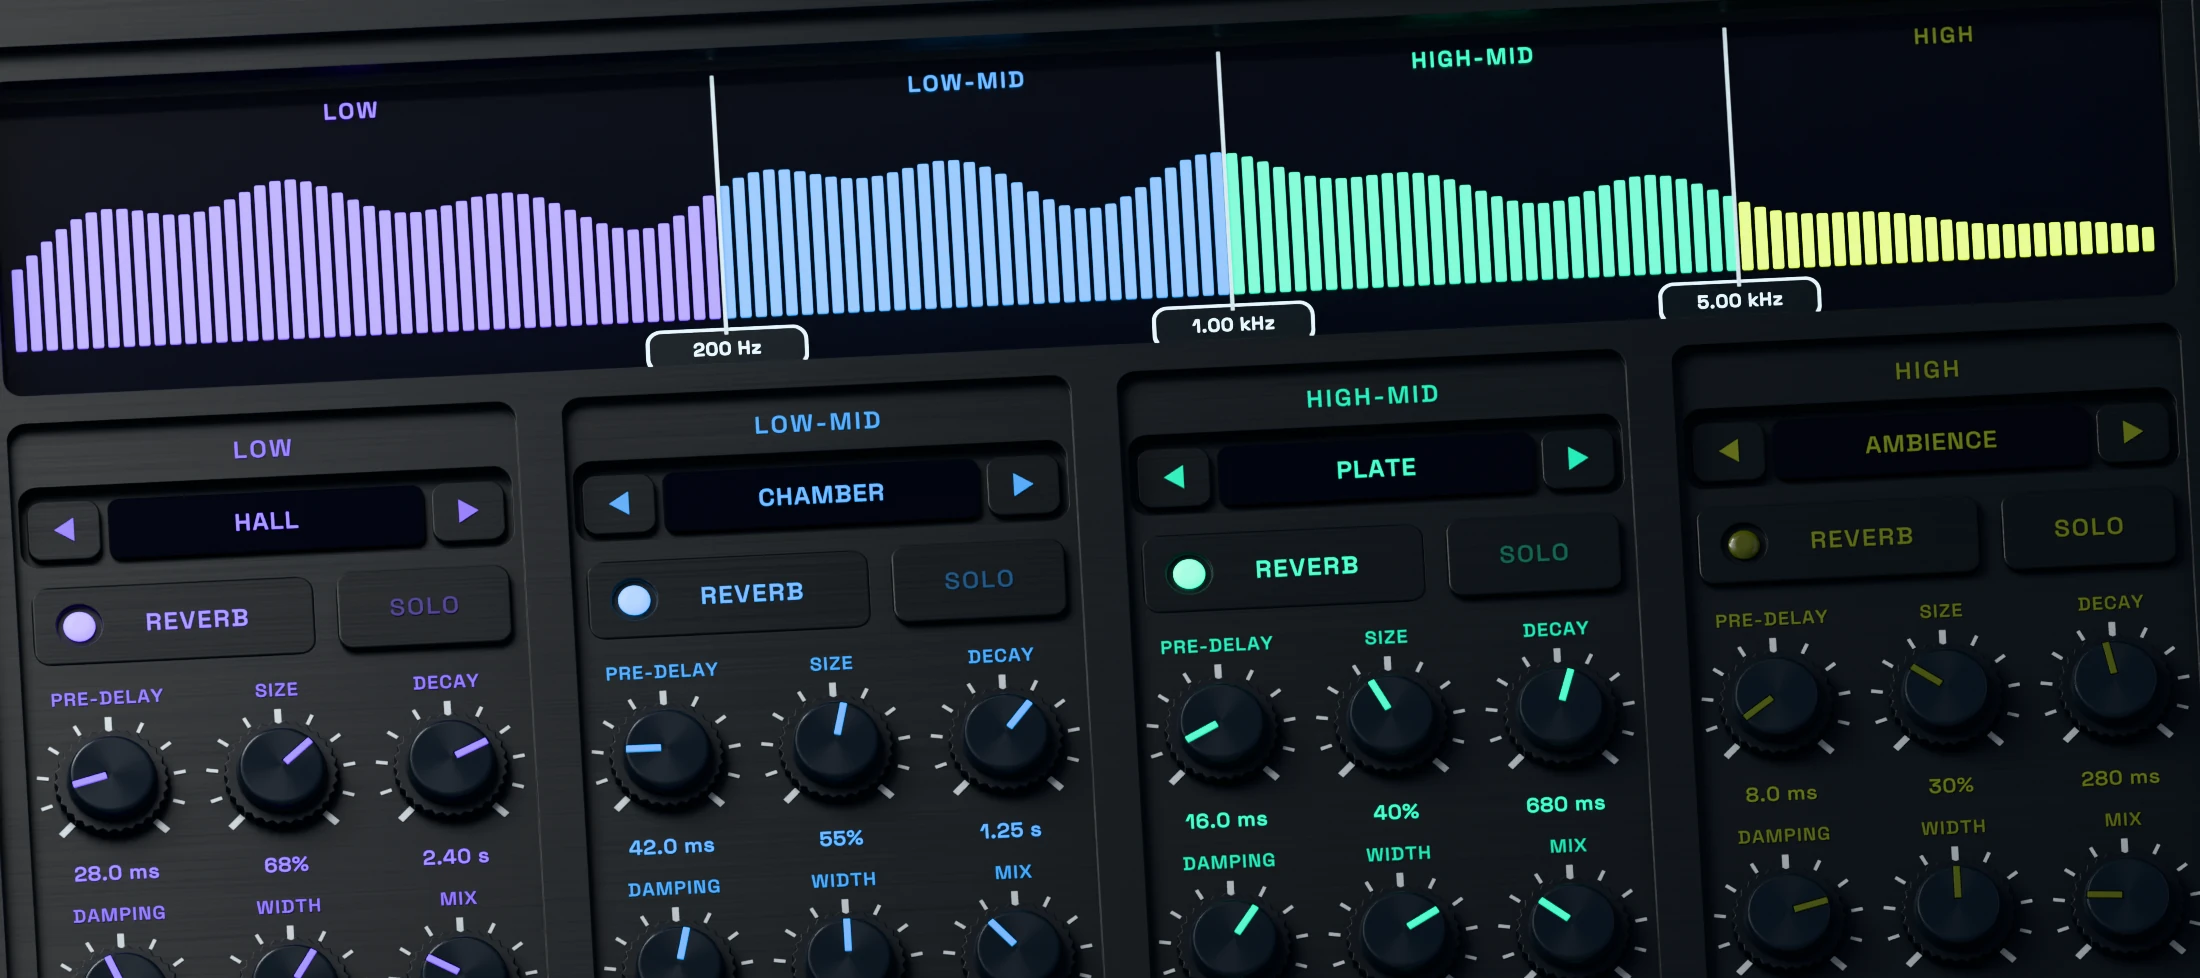Click the 1.25 s decay value
The width and height of the screenshot is (2200, 978).
[x=1010, y=830]
